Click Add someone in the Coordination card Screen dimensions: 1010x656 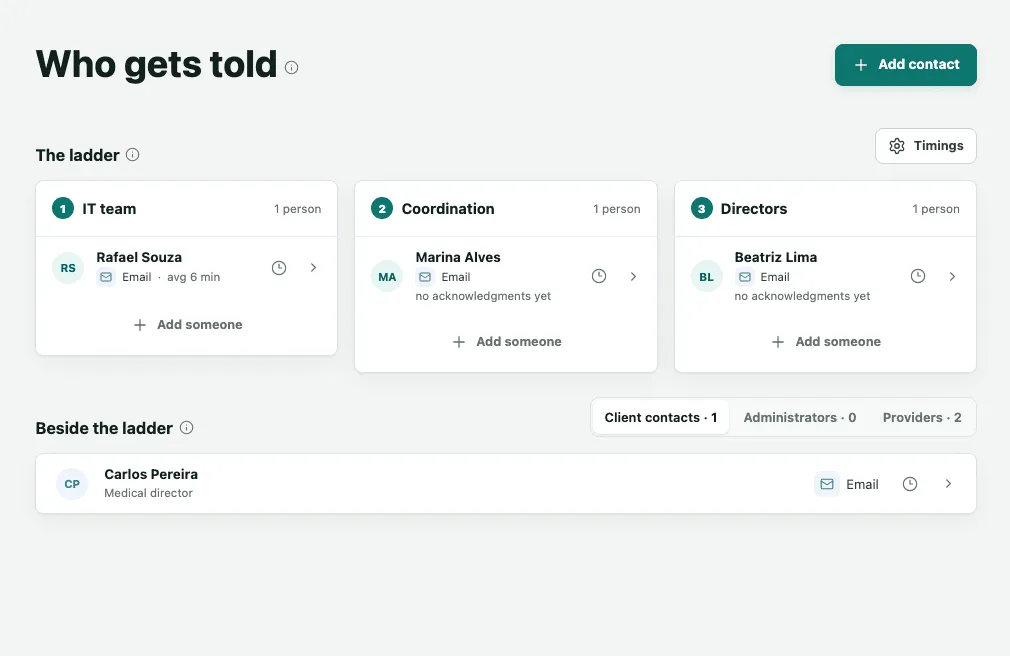click(x=506, y=342)
